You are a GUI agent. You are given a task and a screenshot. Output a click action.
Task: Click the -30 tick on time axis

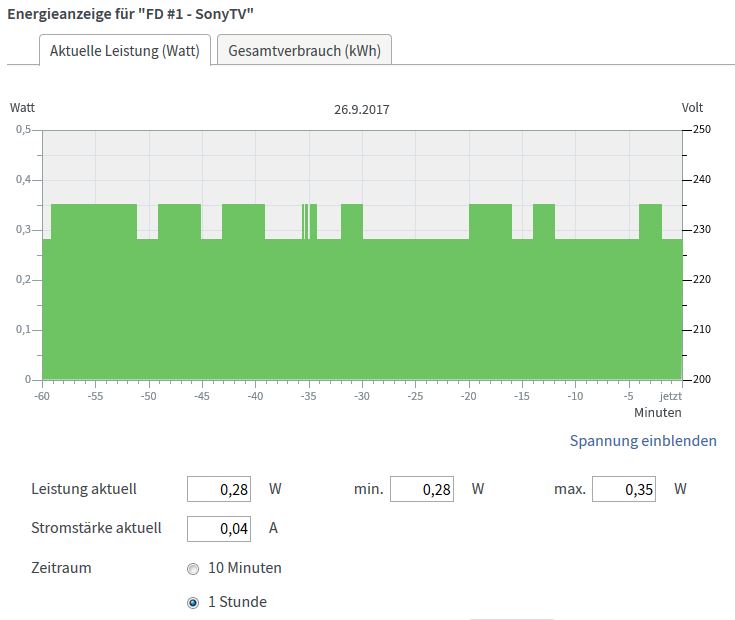point(361,396)
